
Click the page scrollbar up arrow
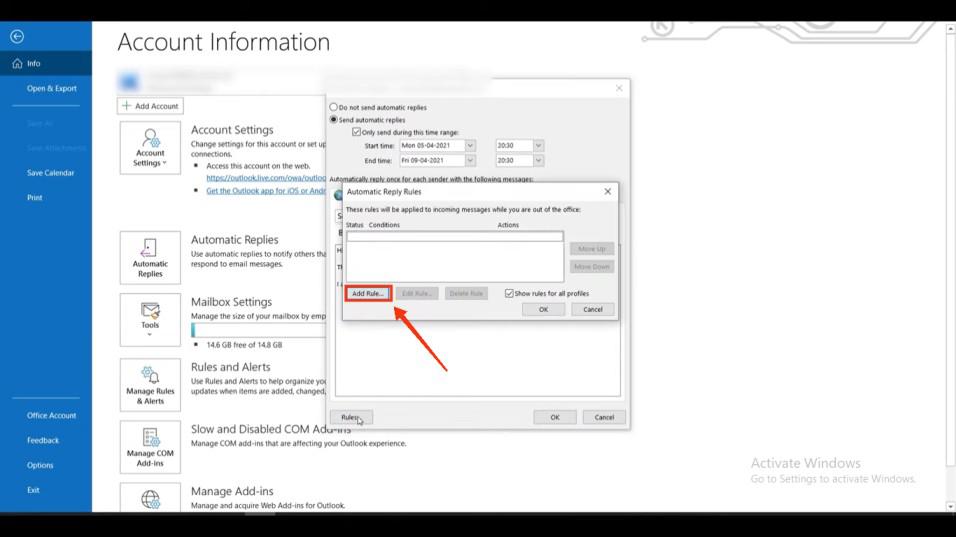click(x=951, y=28)
